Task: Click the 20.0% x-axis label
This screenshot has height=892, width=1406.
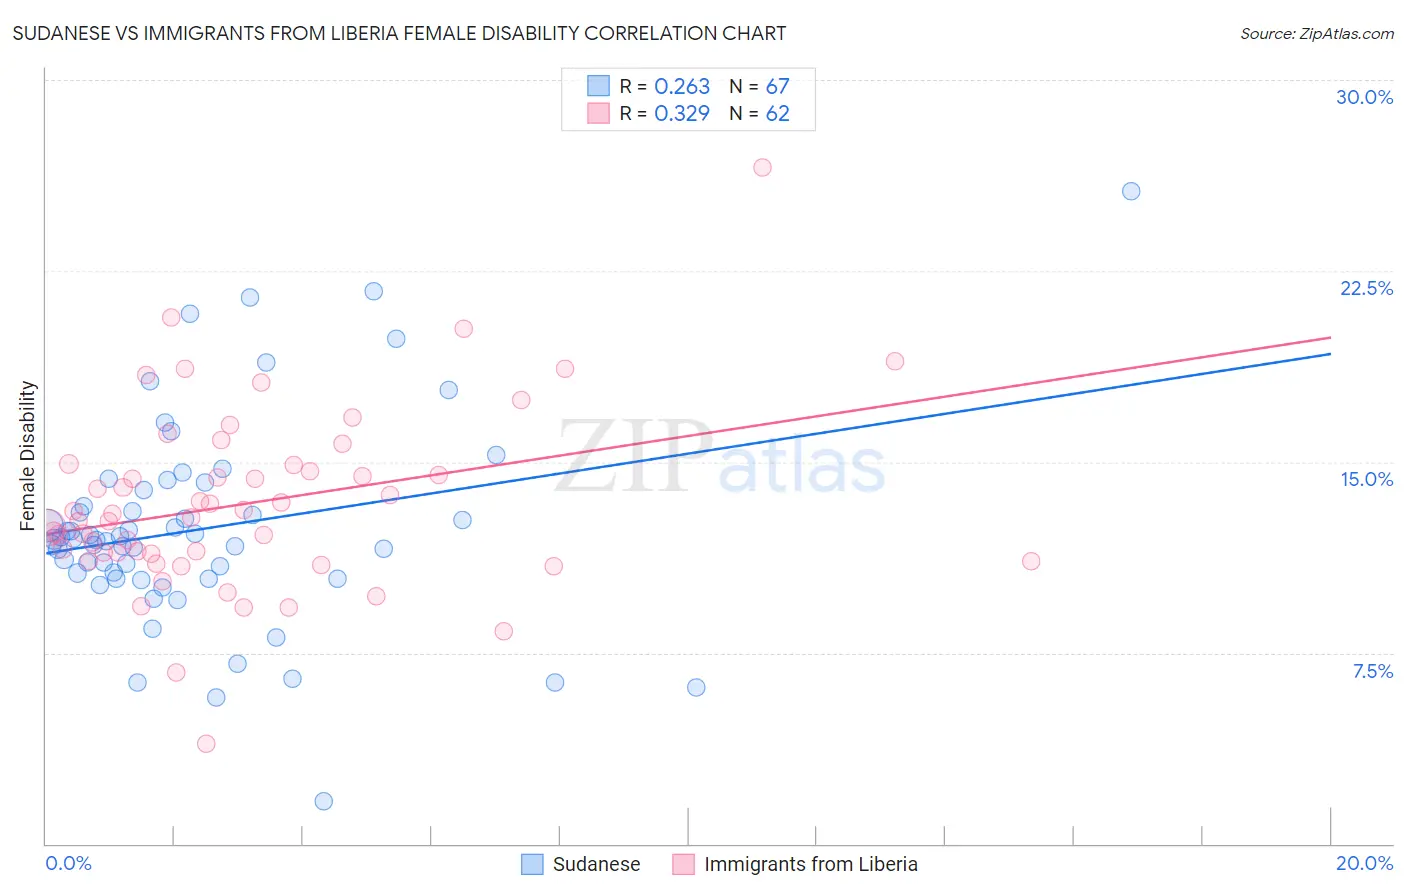Action: 1364,863
